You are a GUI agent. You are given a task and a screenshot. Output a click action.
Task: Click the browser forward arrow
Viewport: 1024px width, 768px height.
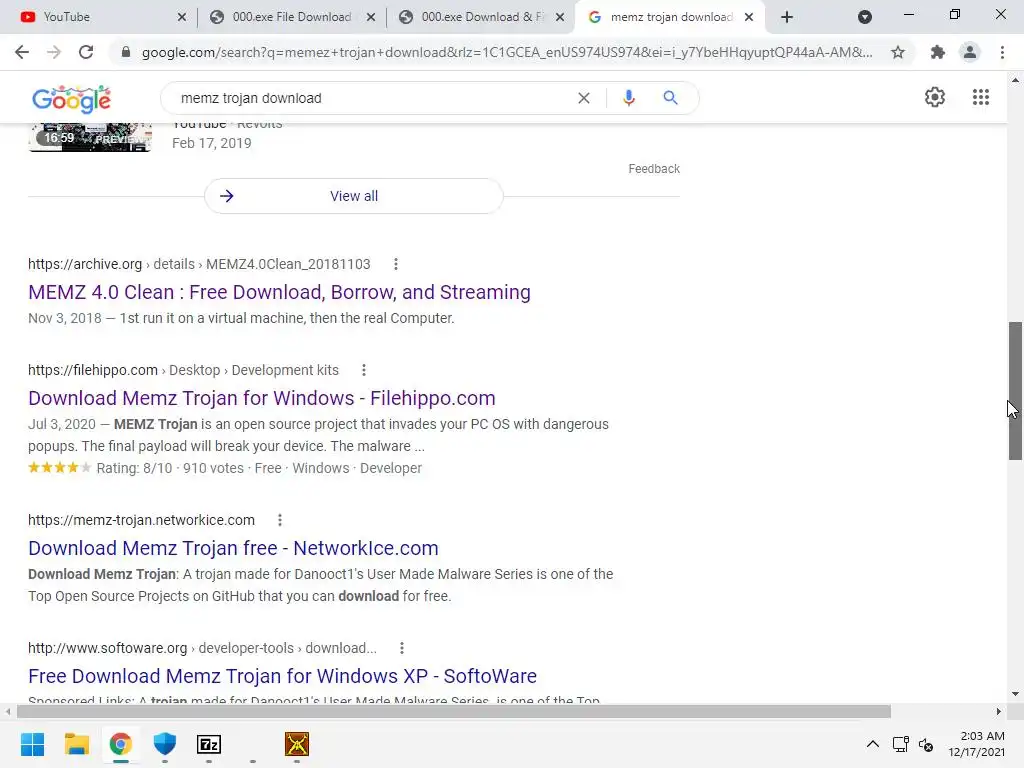(x=54, y=52)
